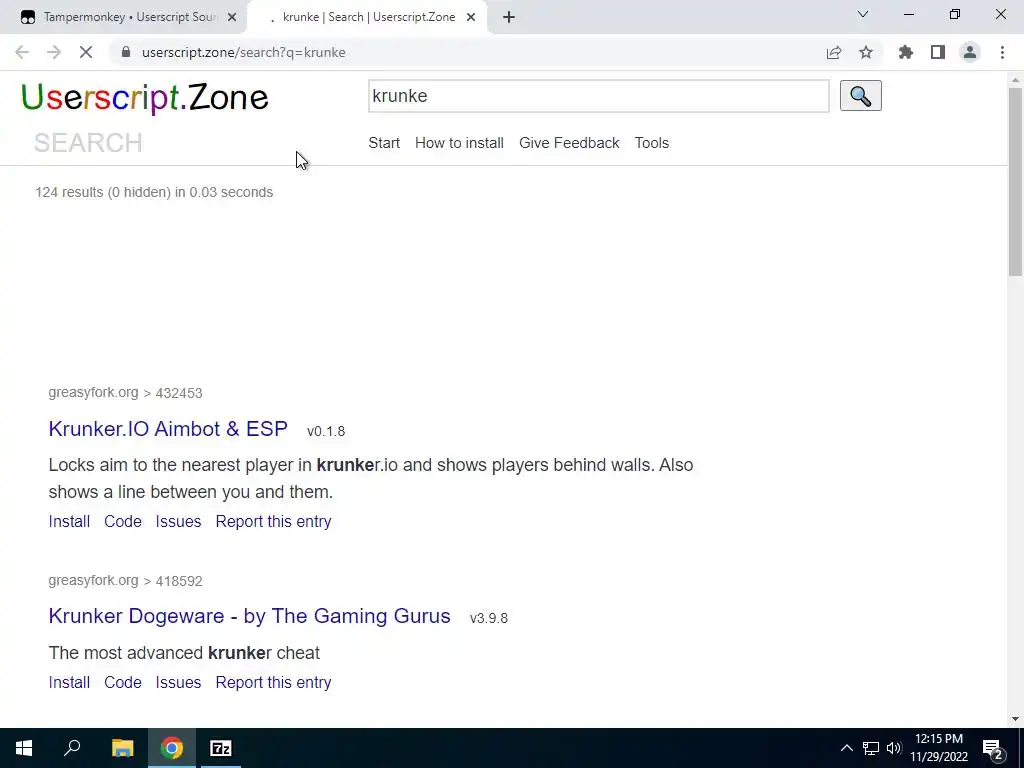Install Krunker Dogeware script
The image size is (1024, 768).
(69, 682)
